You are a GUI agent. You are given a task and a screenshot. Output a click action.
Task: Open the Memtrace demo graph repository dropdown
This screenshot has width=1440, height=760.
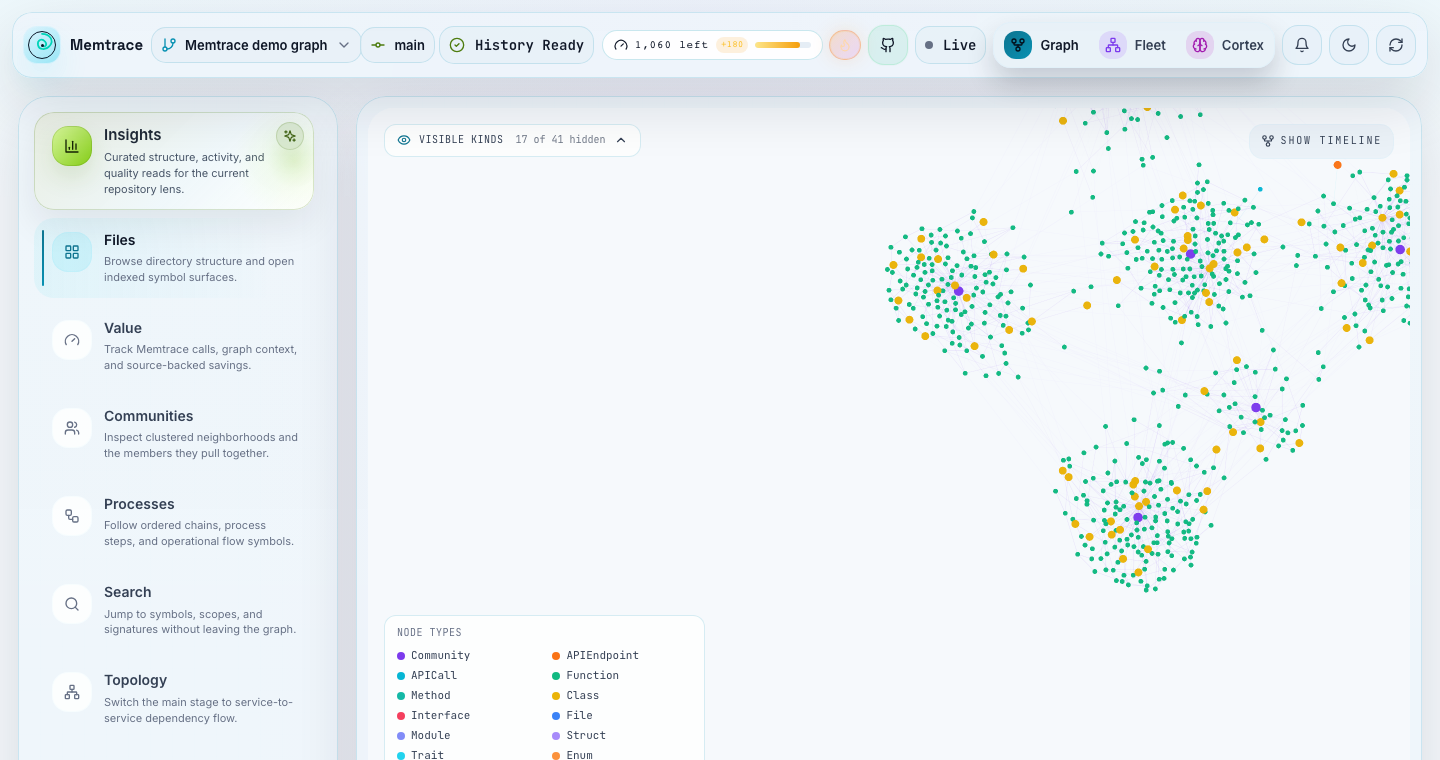(x=256, y=45)
